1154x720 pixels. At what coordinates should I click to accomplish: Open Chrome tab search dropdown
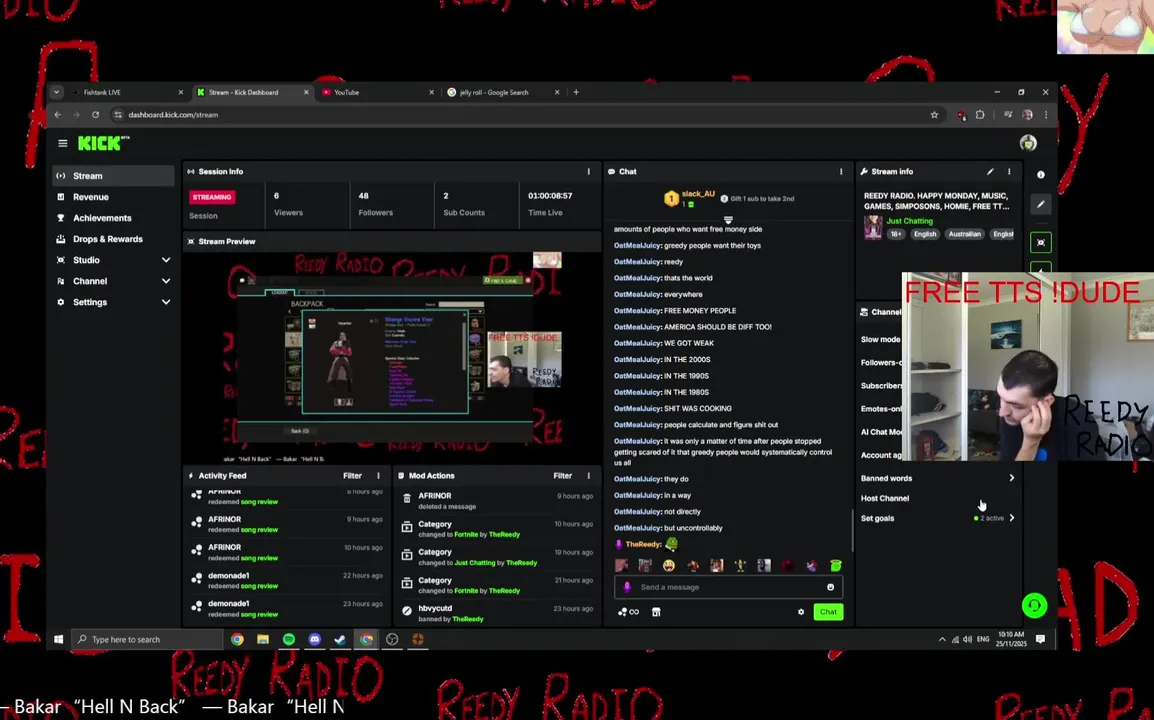point(56,92)
